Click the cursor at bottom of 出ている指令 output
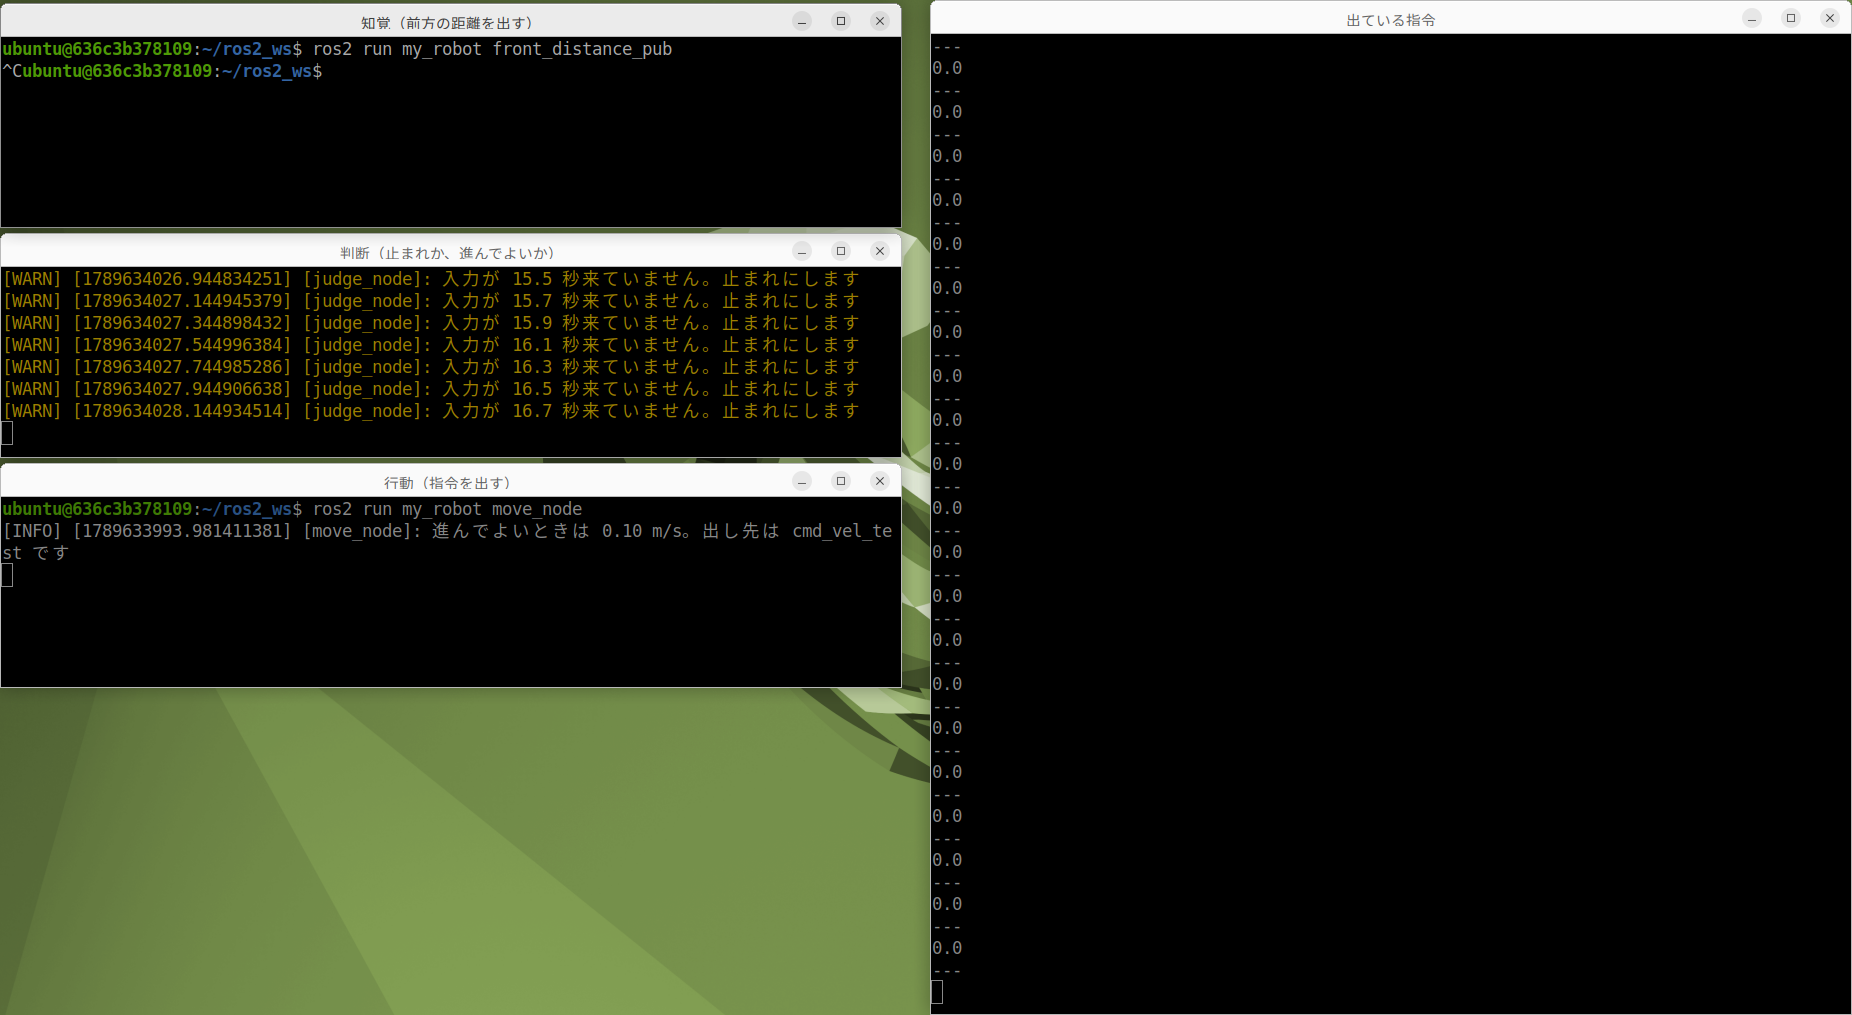This screenshot has width=1852, height=1015. coord(937,992)
